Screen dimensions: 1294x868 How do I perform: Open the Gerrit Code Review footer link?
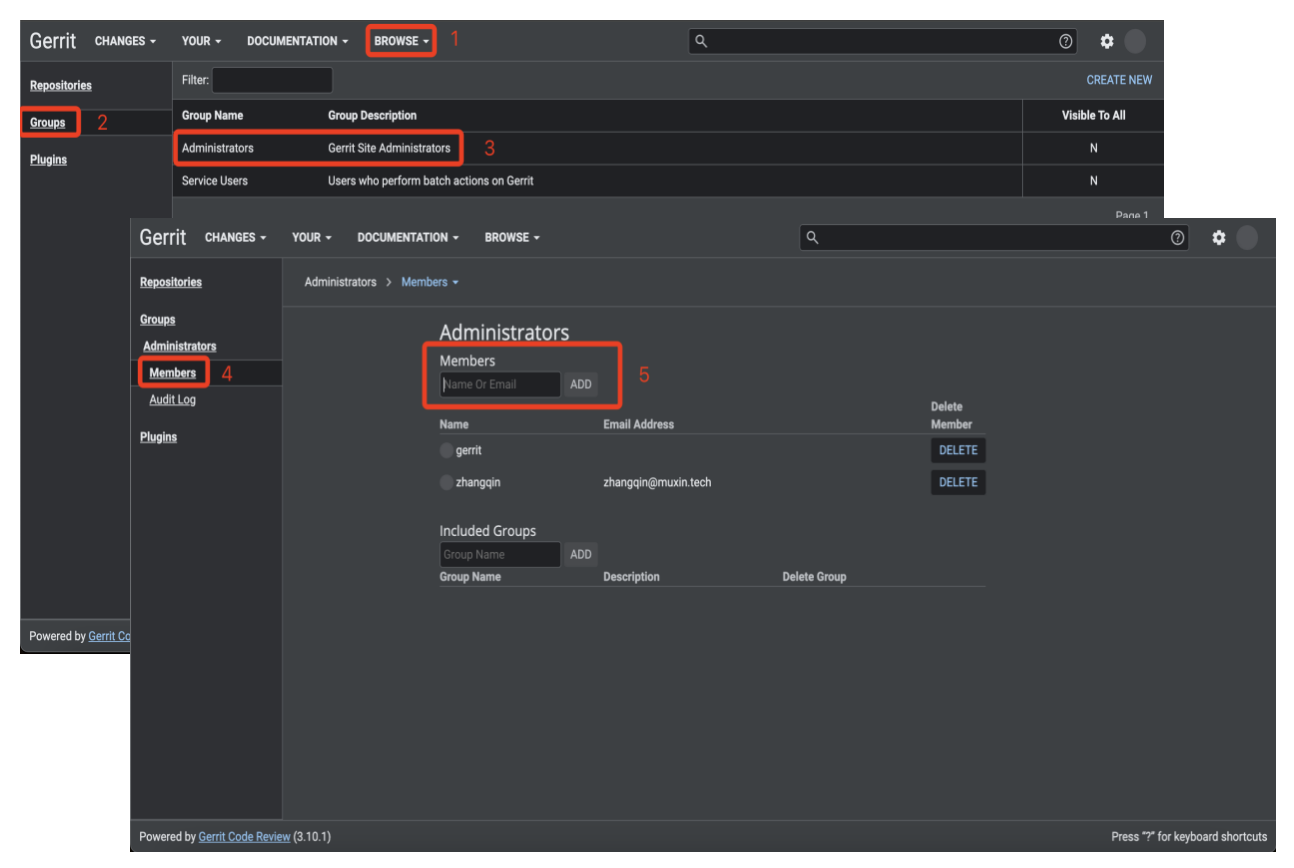point(244,836)
